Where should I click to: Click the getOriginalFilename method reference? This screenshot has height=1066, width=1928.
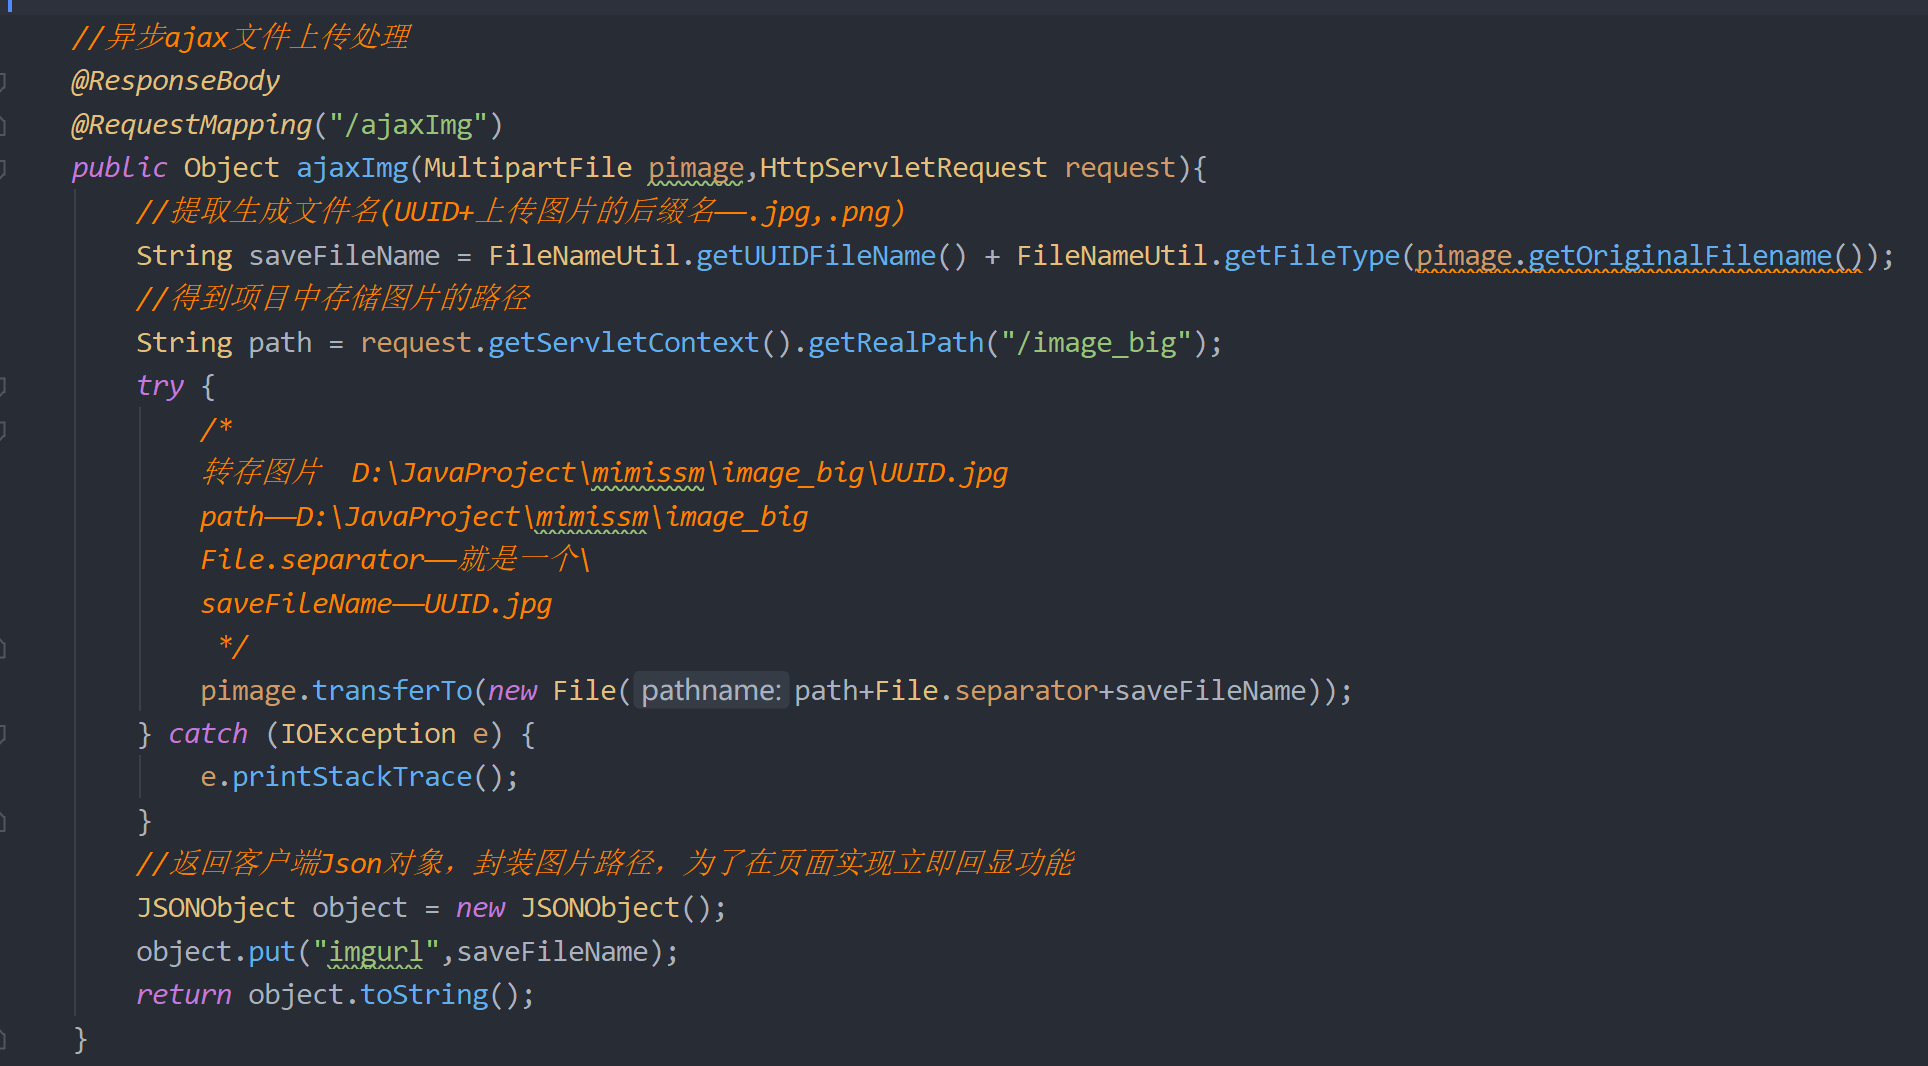[x=1680, y=256]
